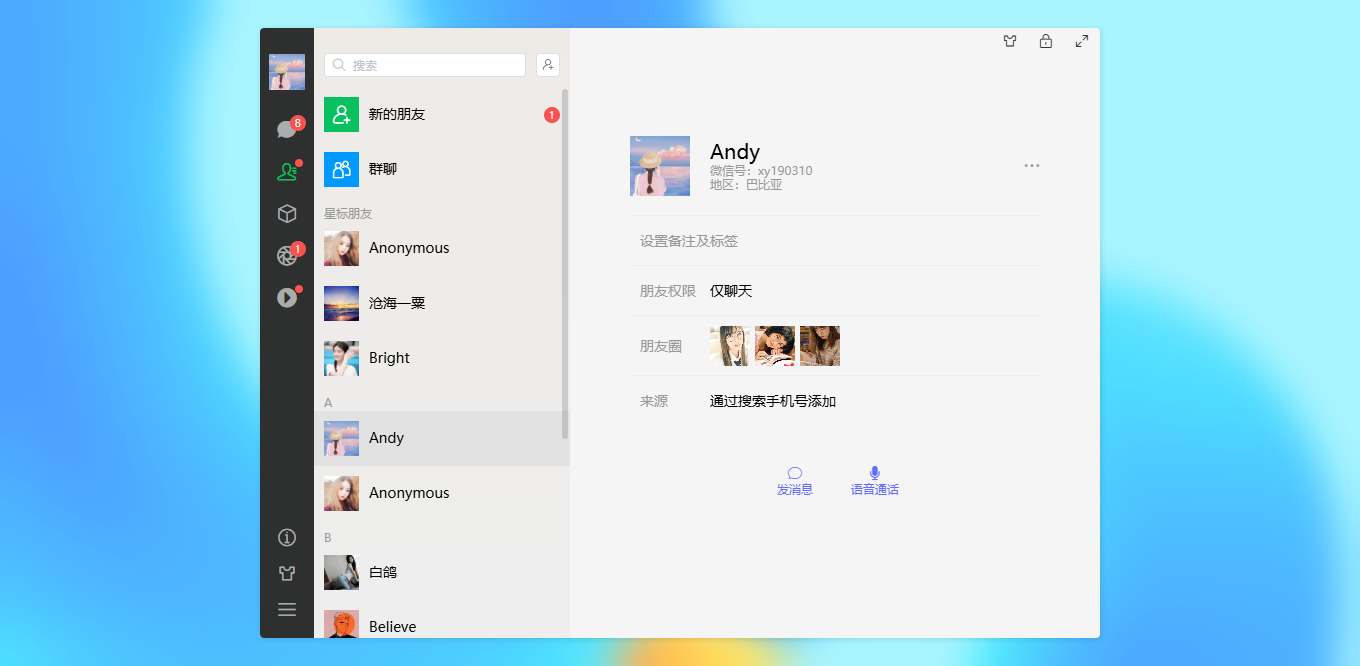The width and height of the screenshot is (1360, 666).
Task: Open the Favorites (收藏) box icon
Action: (287, 213)
